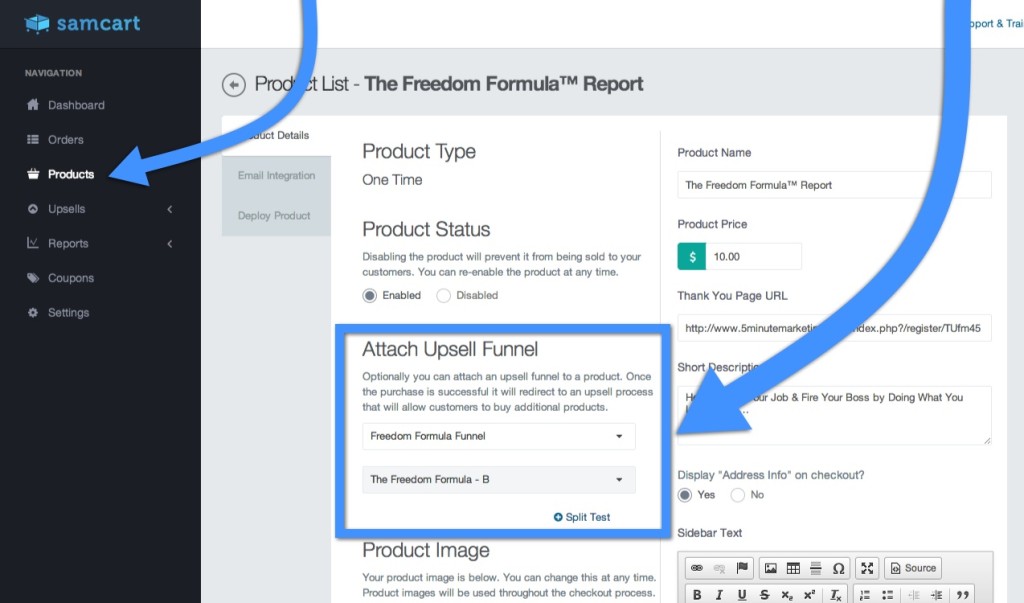Insert an image in Sidebar Text editor
Image resolution: width=1024 pixels, height=603 pixels.
771,568
